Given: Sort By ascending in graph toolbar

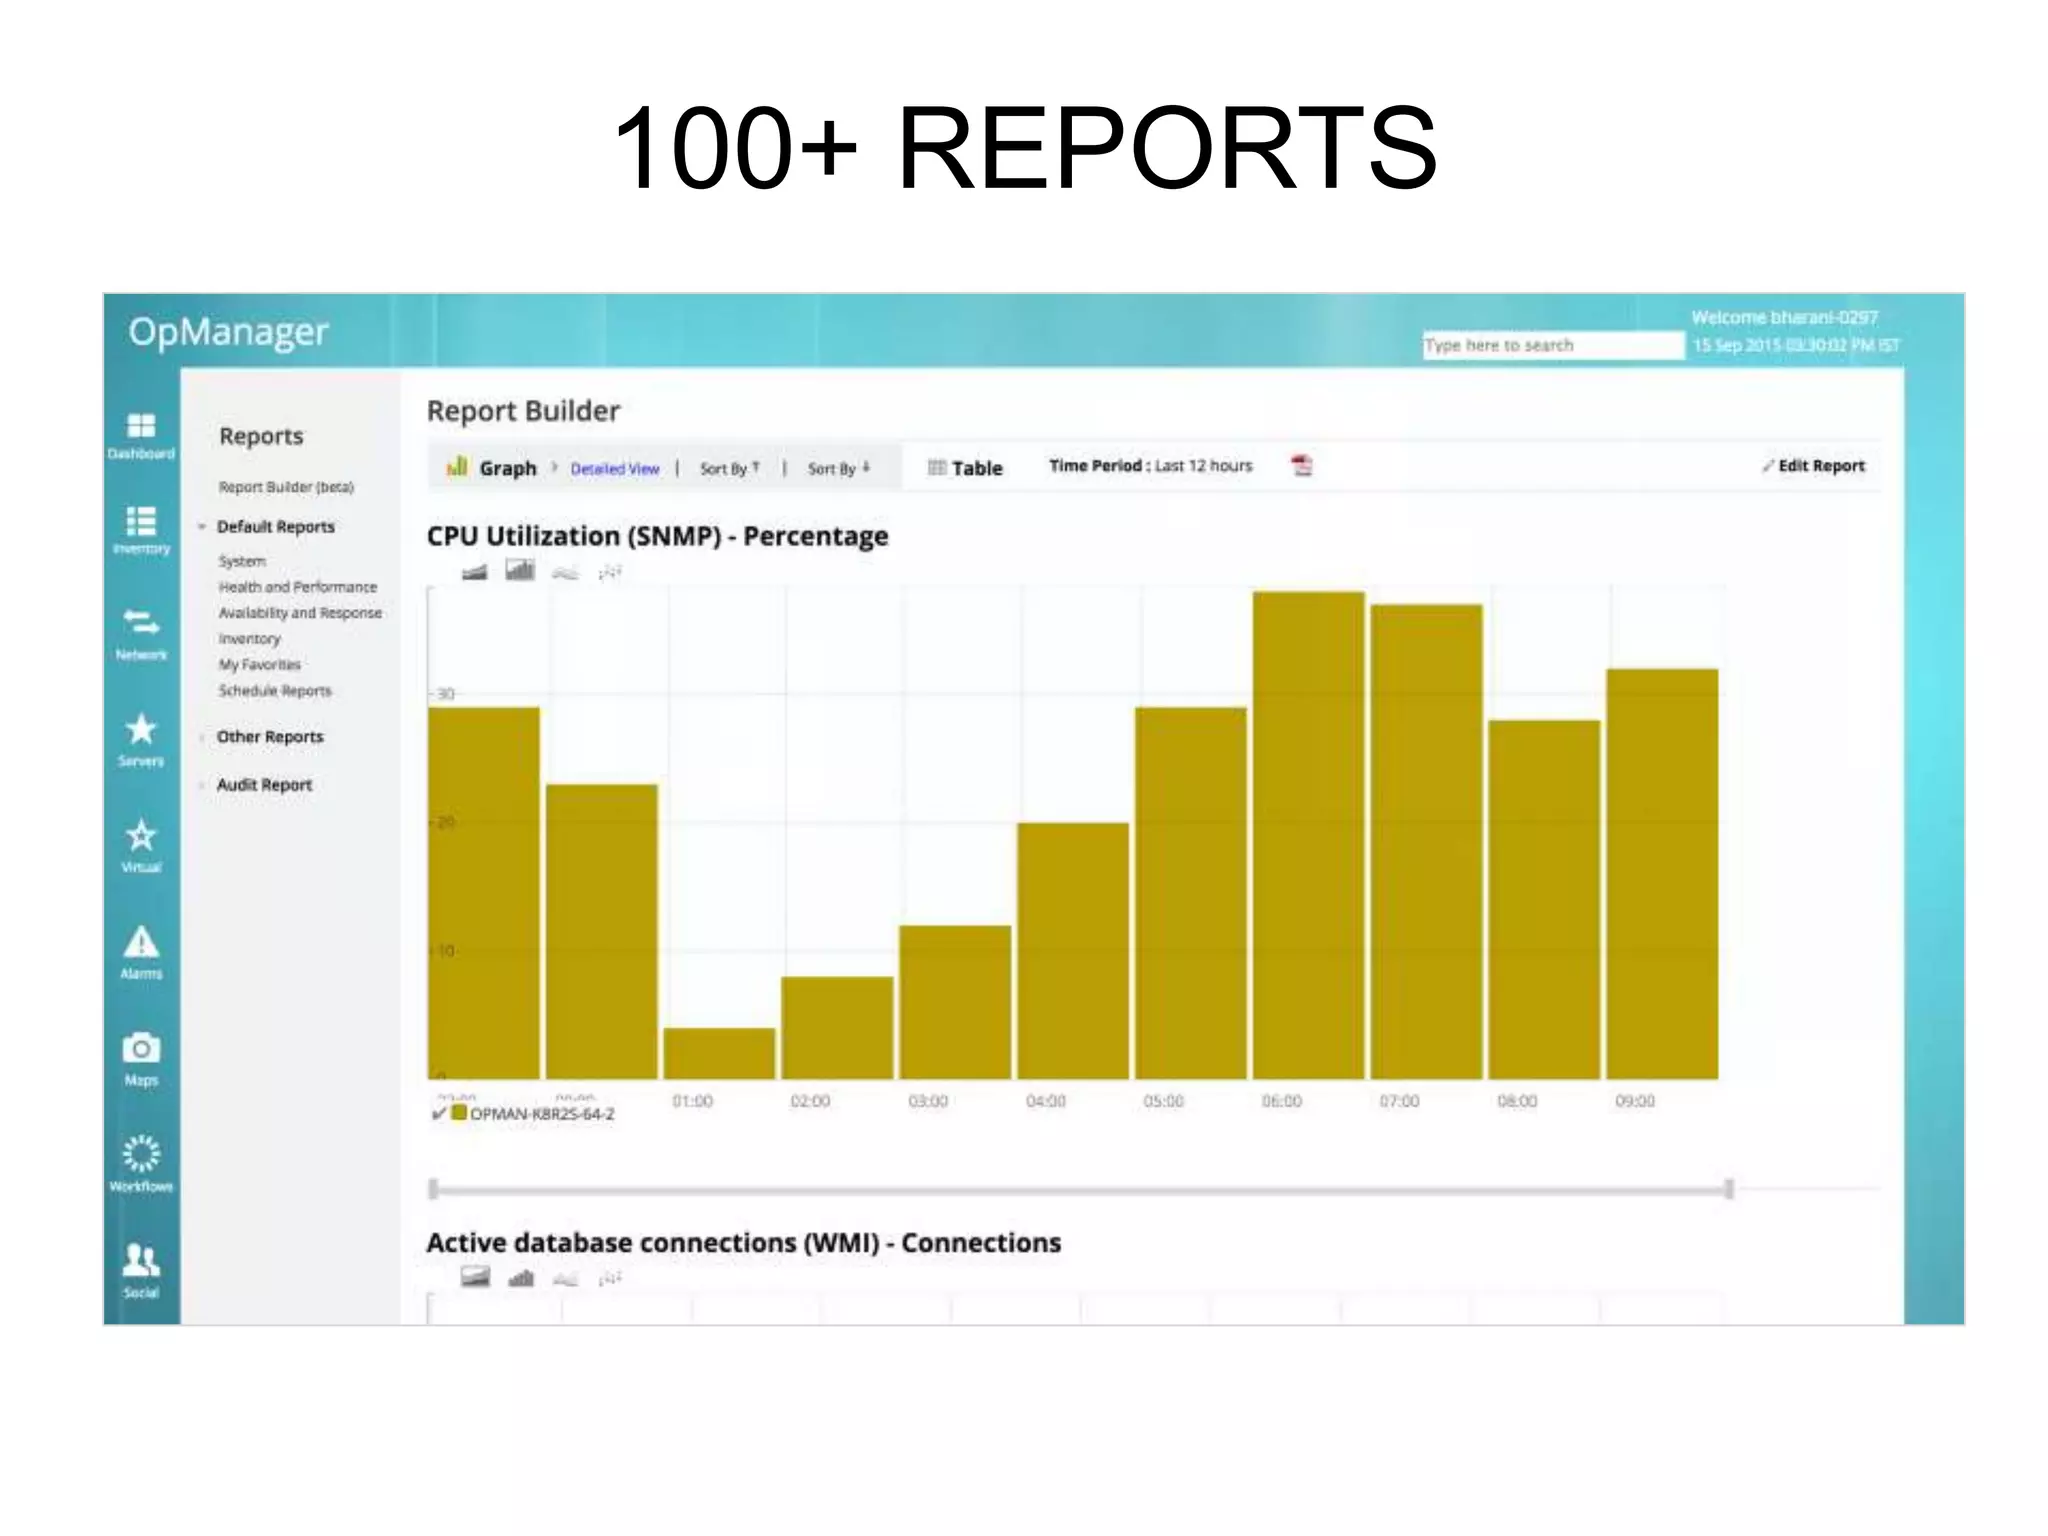Looking at the screenshot, I should [730, 468].
